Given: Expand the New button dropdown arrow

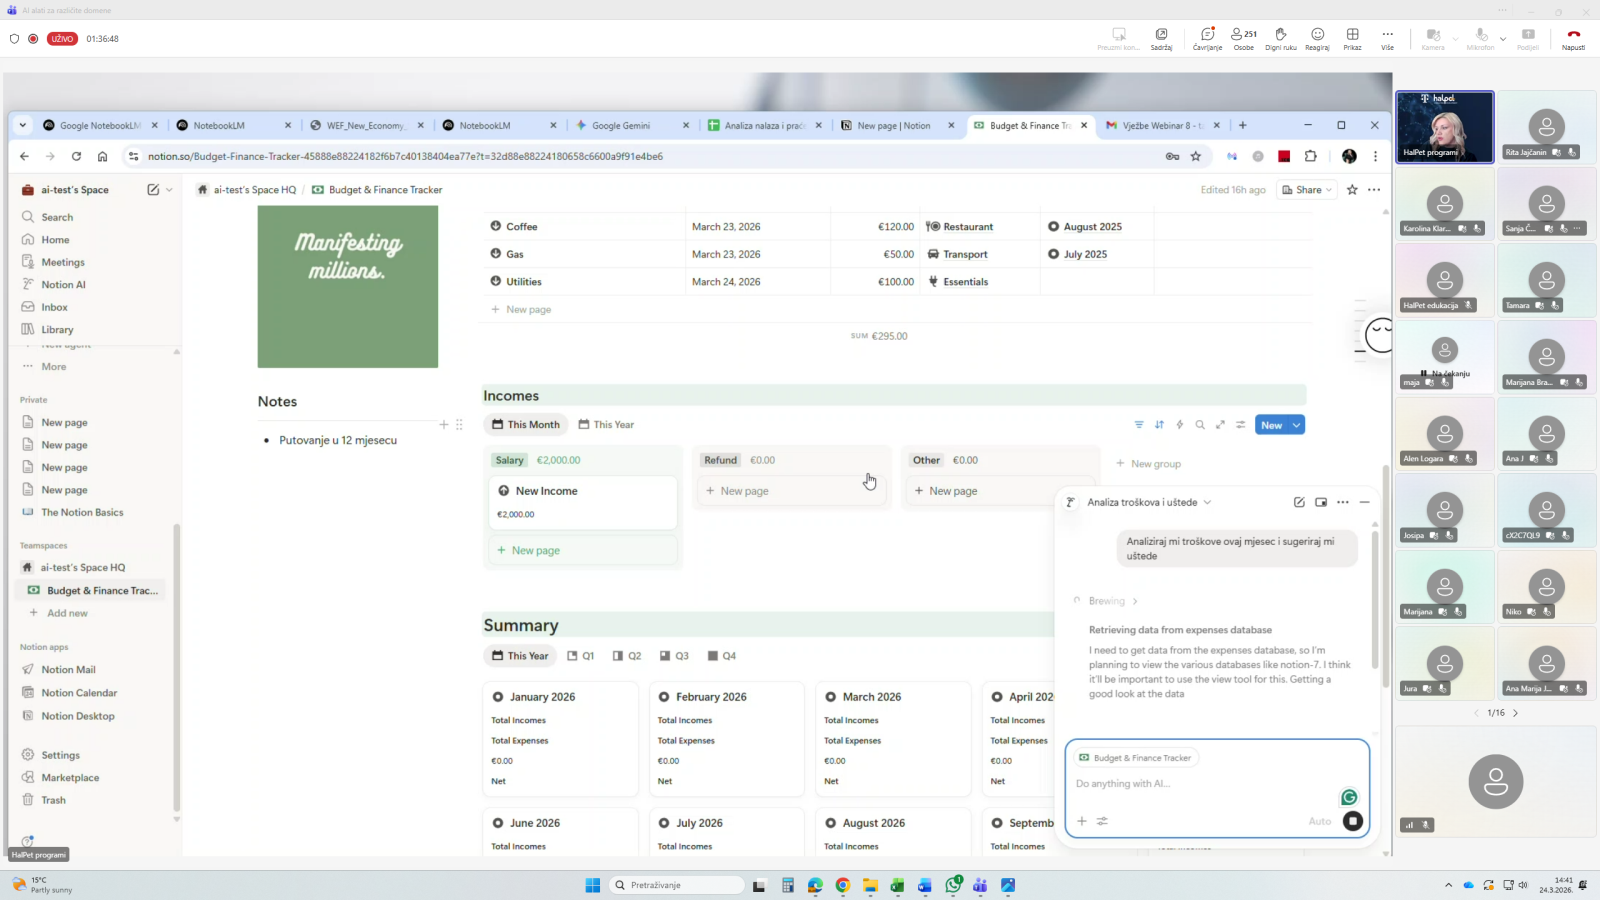Looking at the screenshot, I should pos(1296,425).
